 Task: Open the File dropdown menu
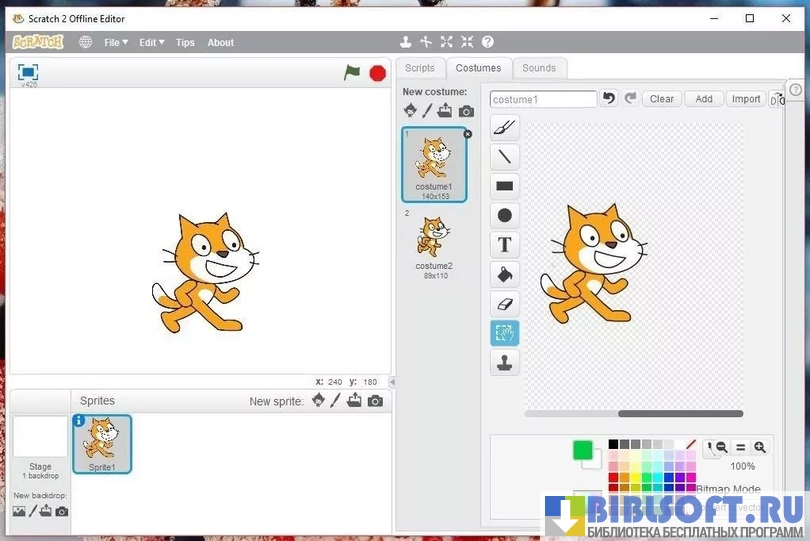[115, 43]
